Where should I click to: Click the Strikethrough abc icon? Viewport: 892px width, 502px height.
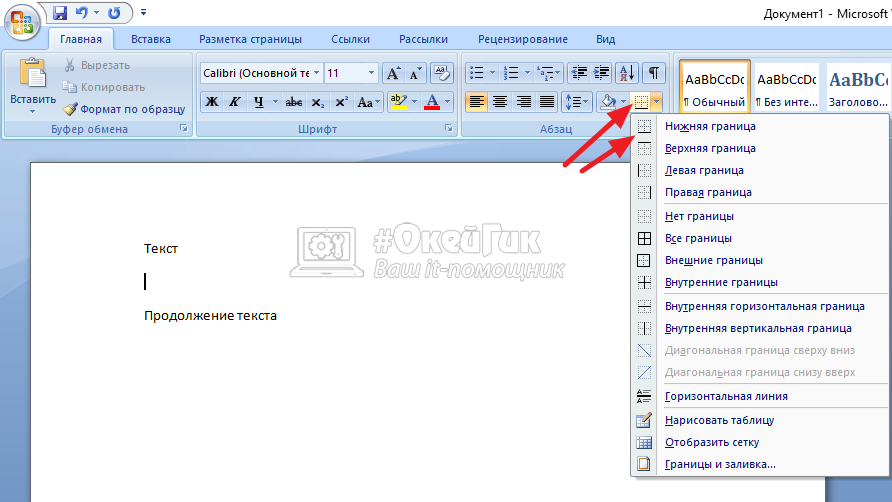(294, 102)
